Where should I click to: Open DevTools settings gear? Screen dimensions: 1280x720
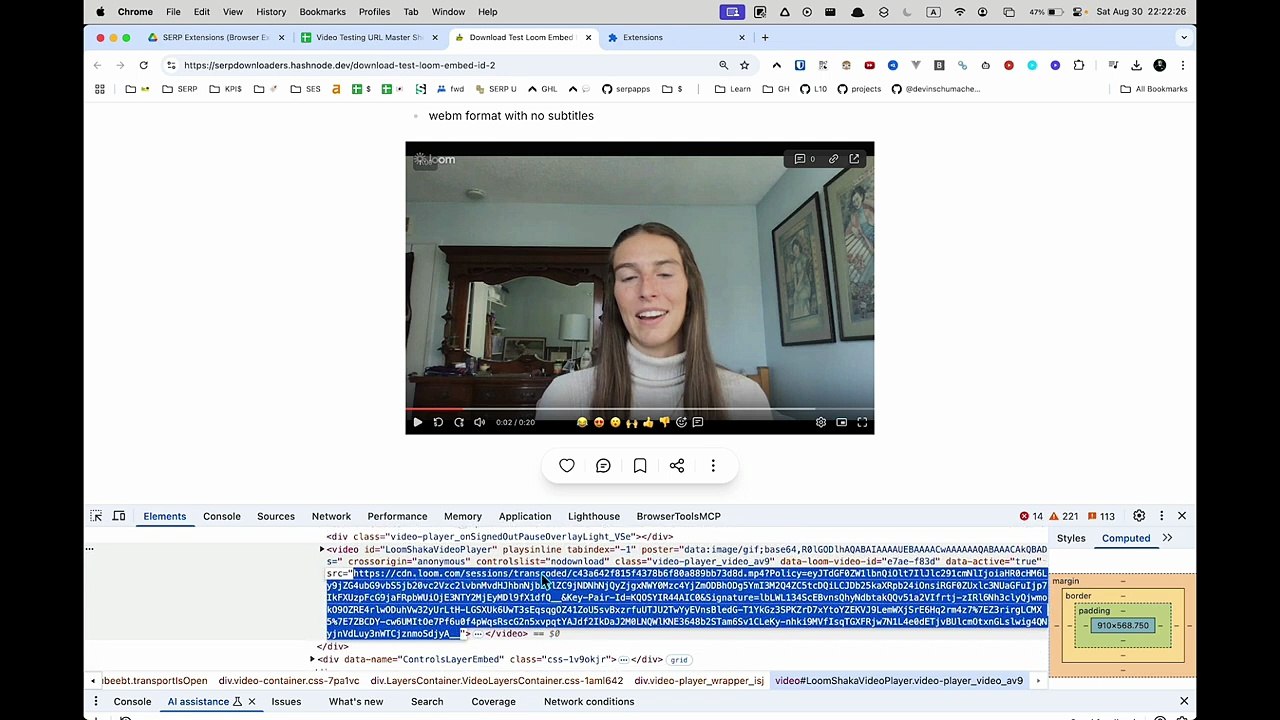(1139, 516)
